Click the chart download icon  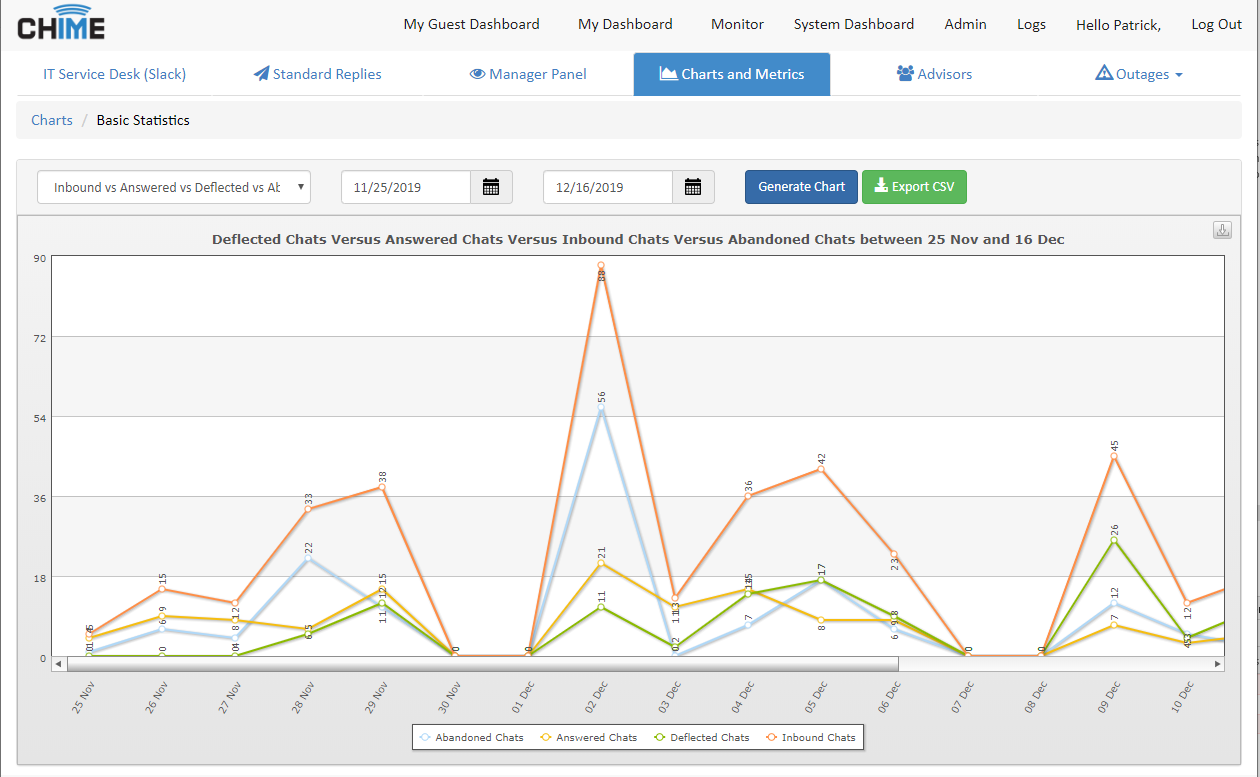pos(1222,230)
